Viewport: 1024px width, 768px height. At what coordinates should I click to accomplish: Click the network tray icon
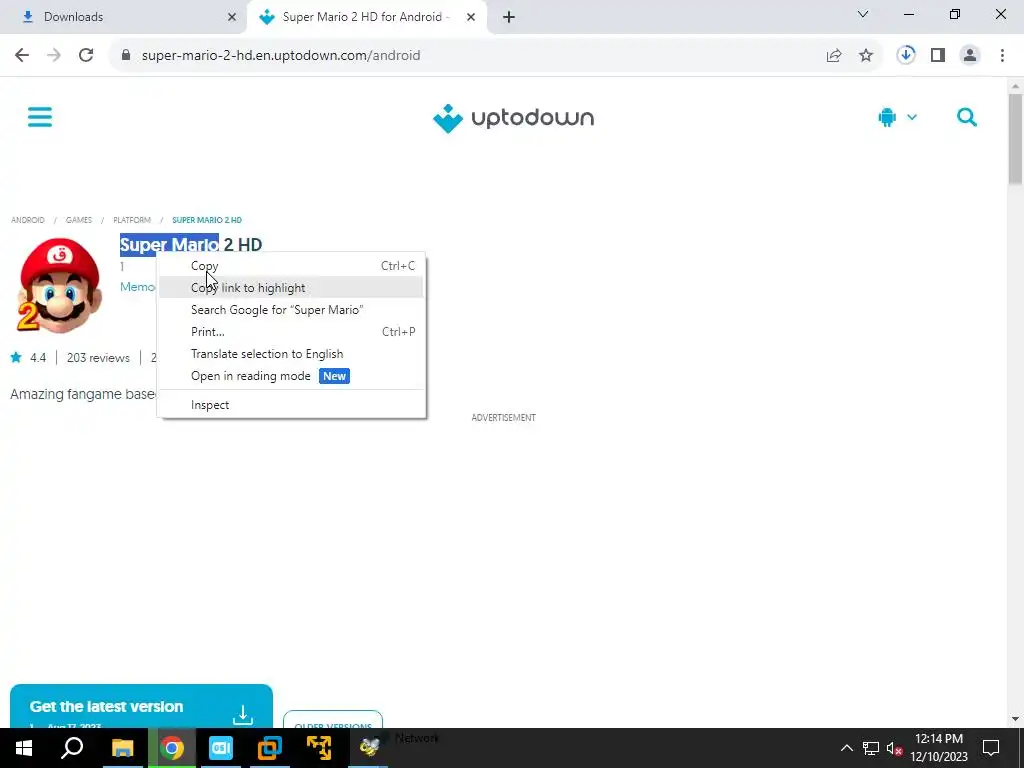pos(871,748)
